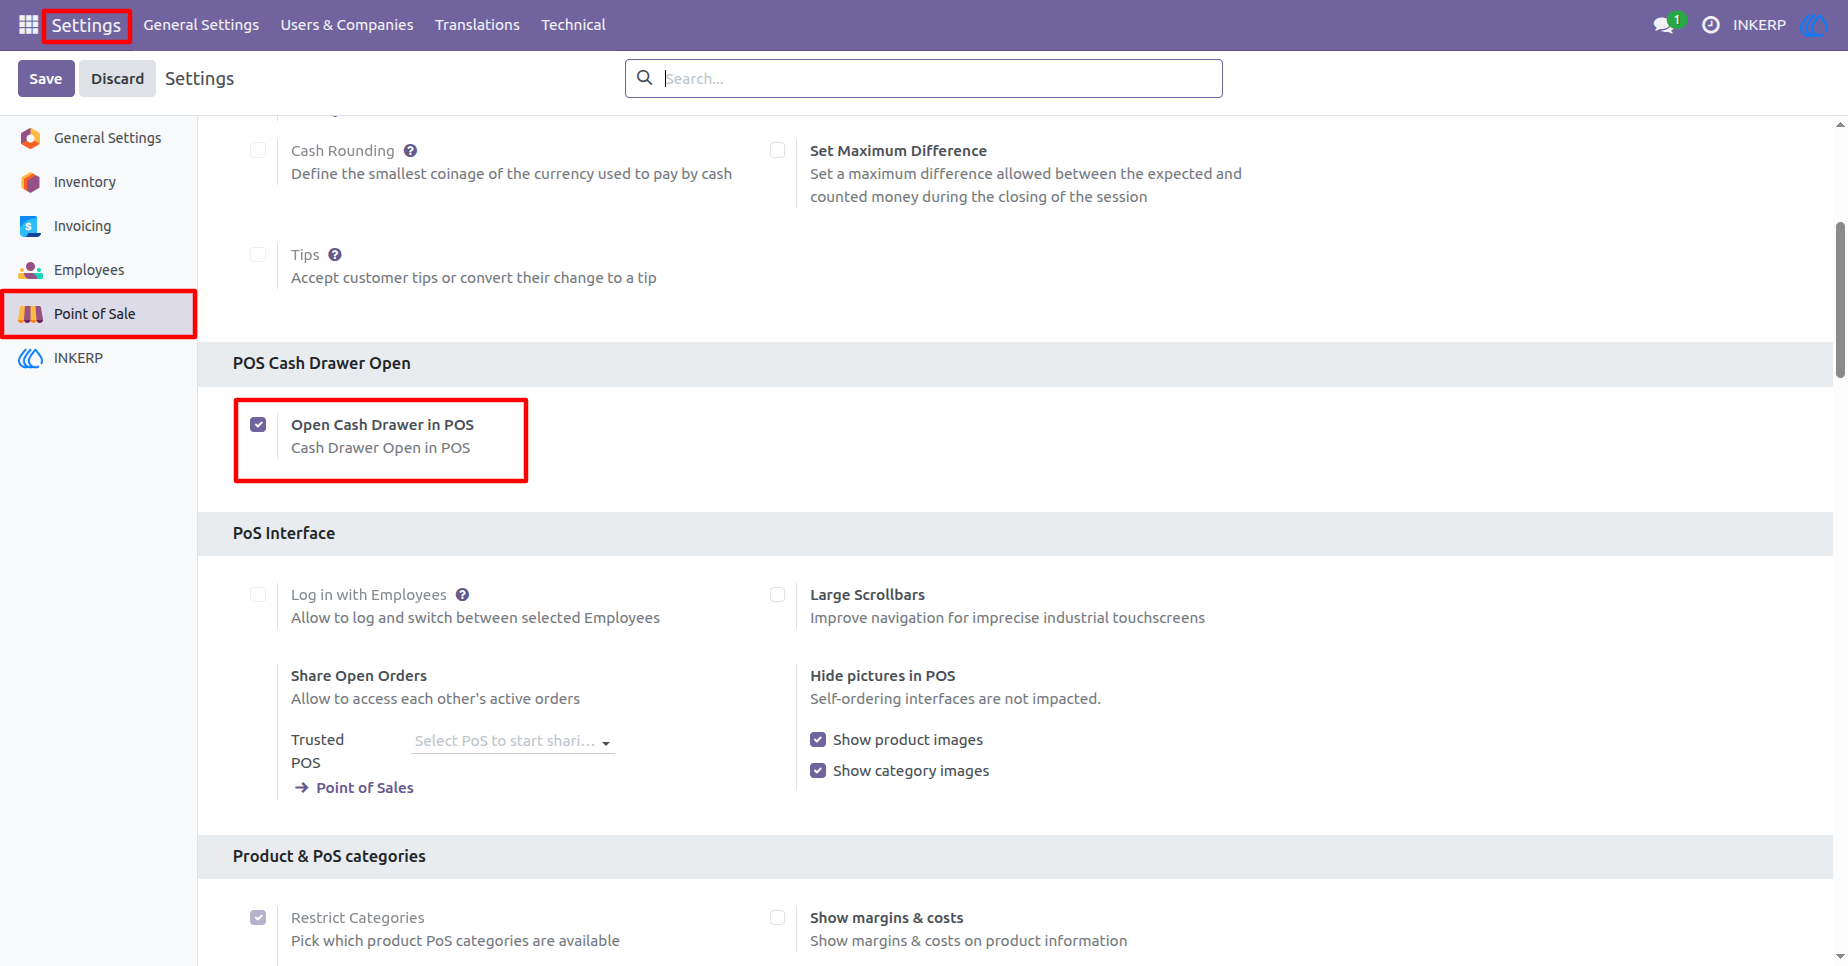The image size is (1848, 966).
Task: Select the Employees sidebar icon
Action: [x=31, y=270]
